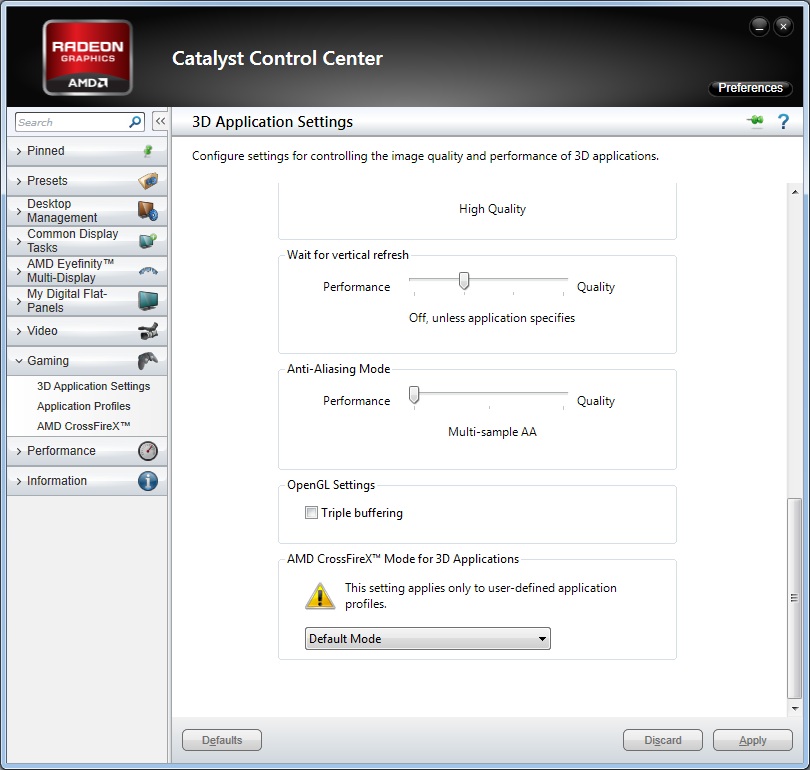Click the Video camcorder icon
The image size is (810, 770).
pyautogui.click(x=148, y=331)
